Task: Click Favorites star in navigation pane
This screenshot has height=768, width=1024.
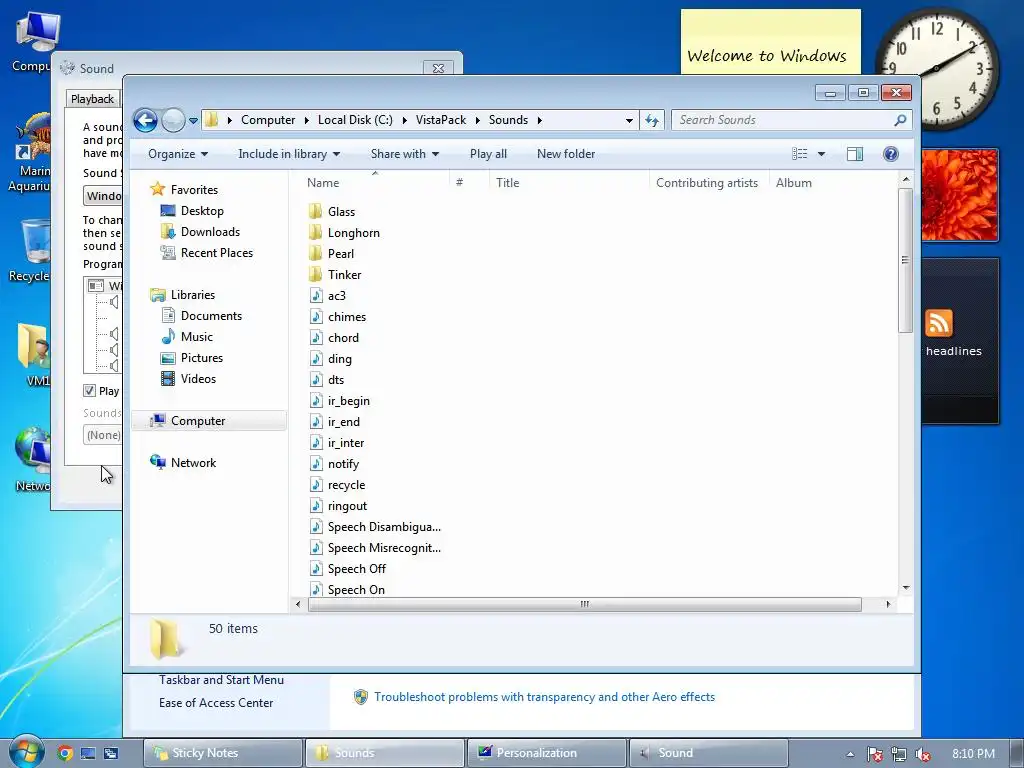Action: click(x=157, y=189)
